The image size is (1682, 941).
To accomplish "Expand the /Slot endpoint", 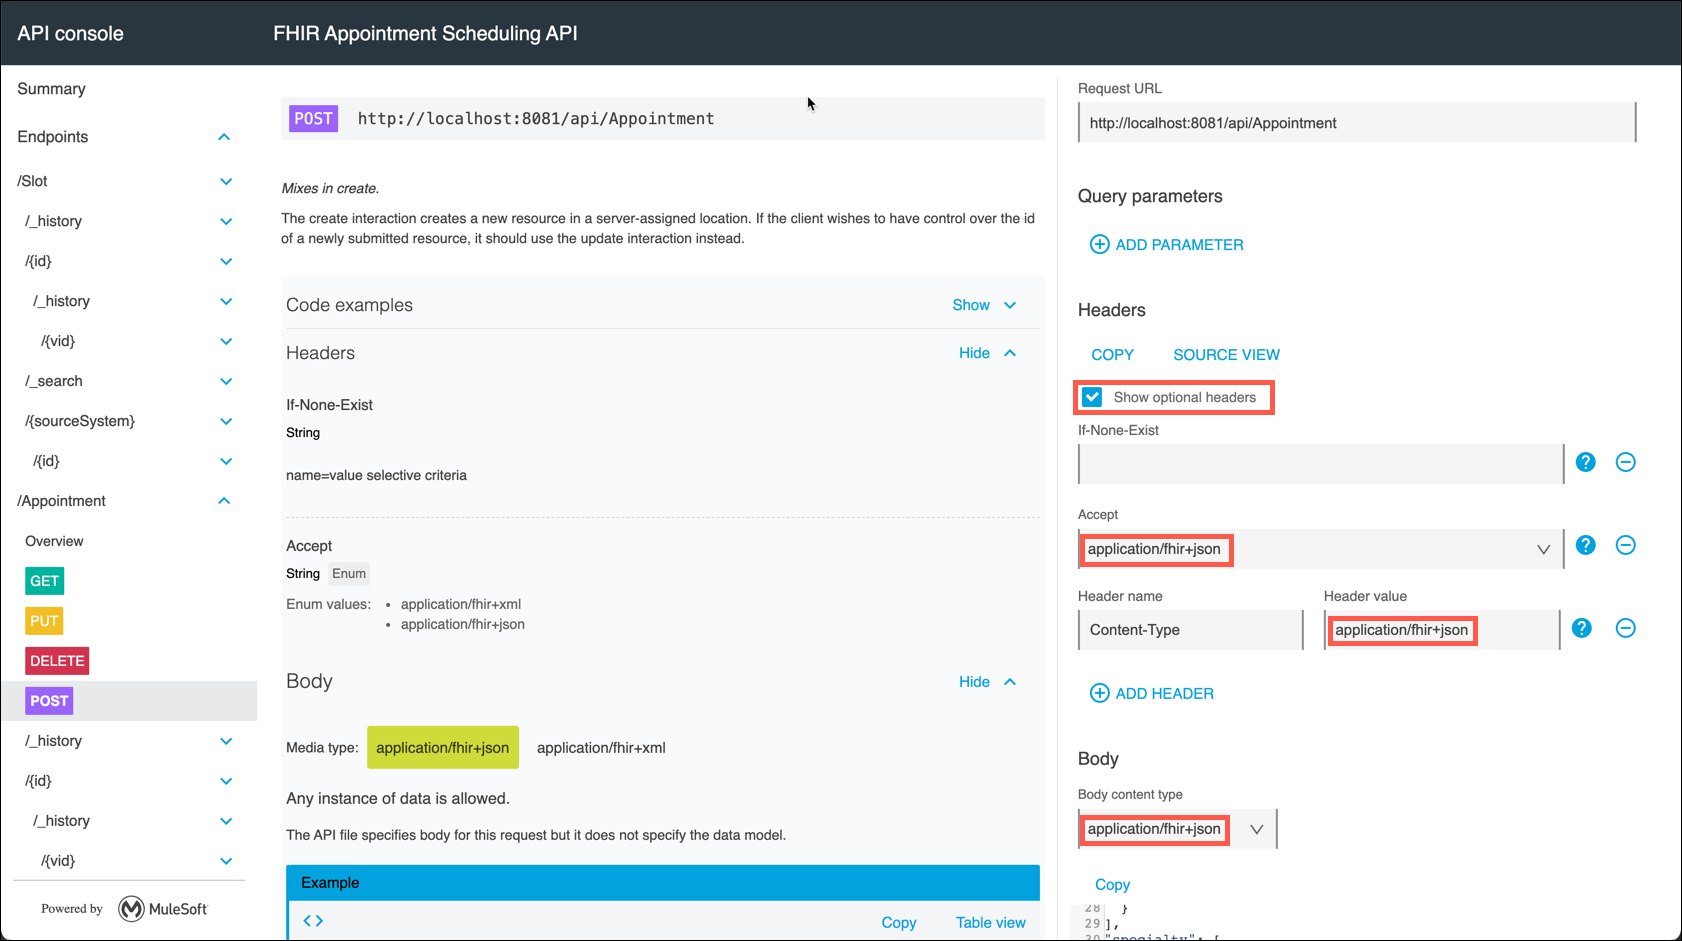I will pos(226,181).
